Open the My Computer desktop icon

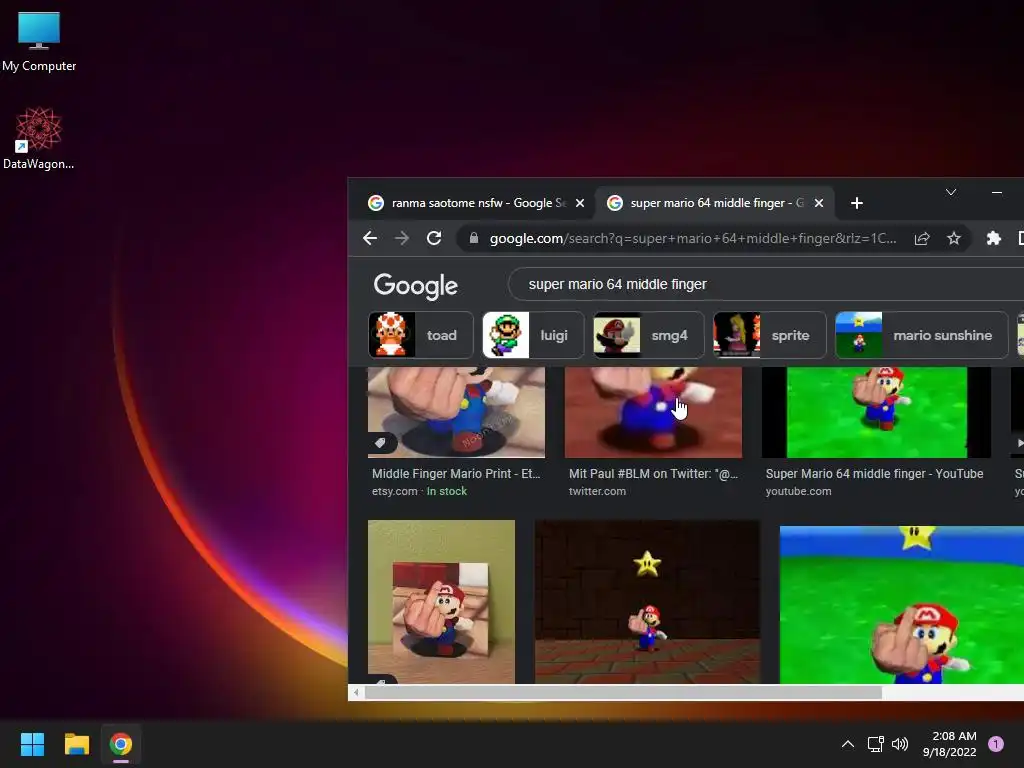coord(39,42)
